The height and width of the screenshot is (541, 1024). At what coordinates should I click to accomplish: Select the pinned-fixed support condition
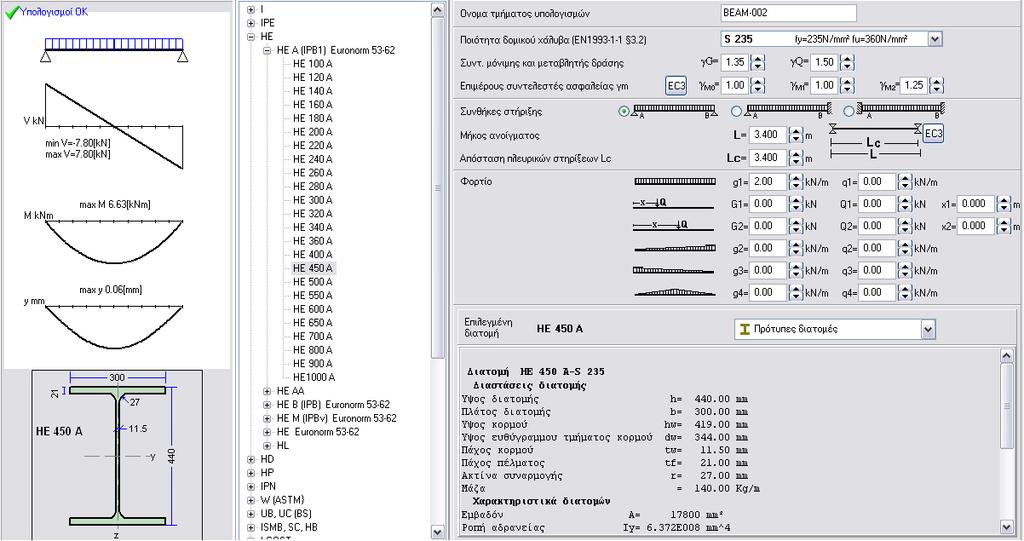point(737,111)
